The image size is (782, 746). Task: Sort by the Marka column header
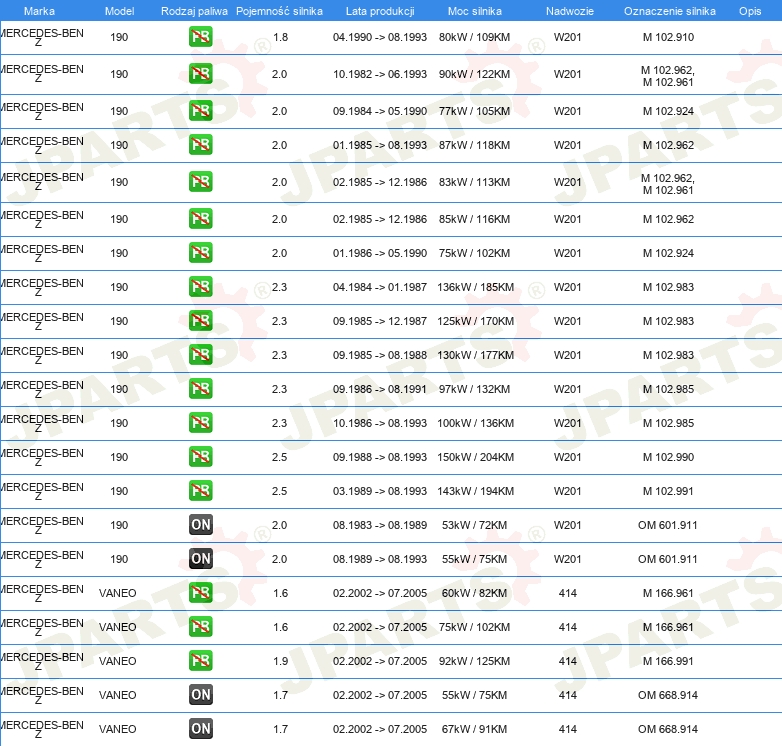tap(39, 10)
